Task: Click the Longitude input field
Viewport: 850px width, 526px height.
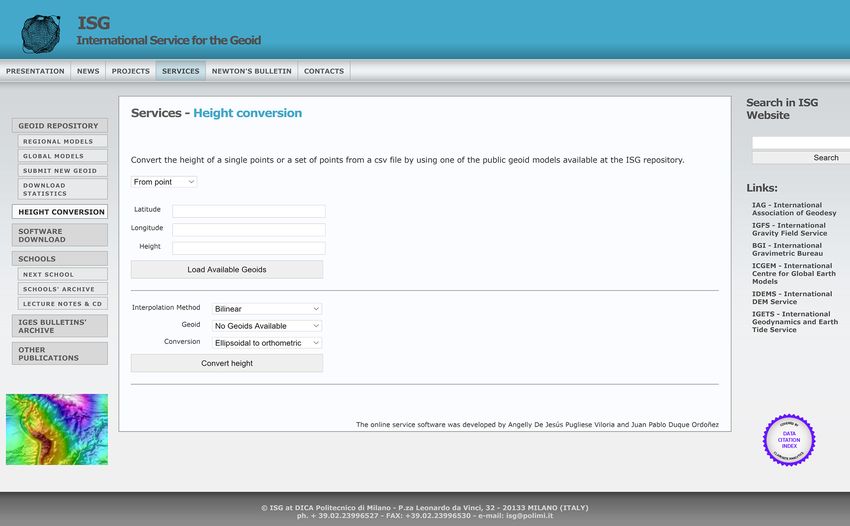Action: tap(249, 229)
